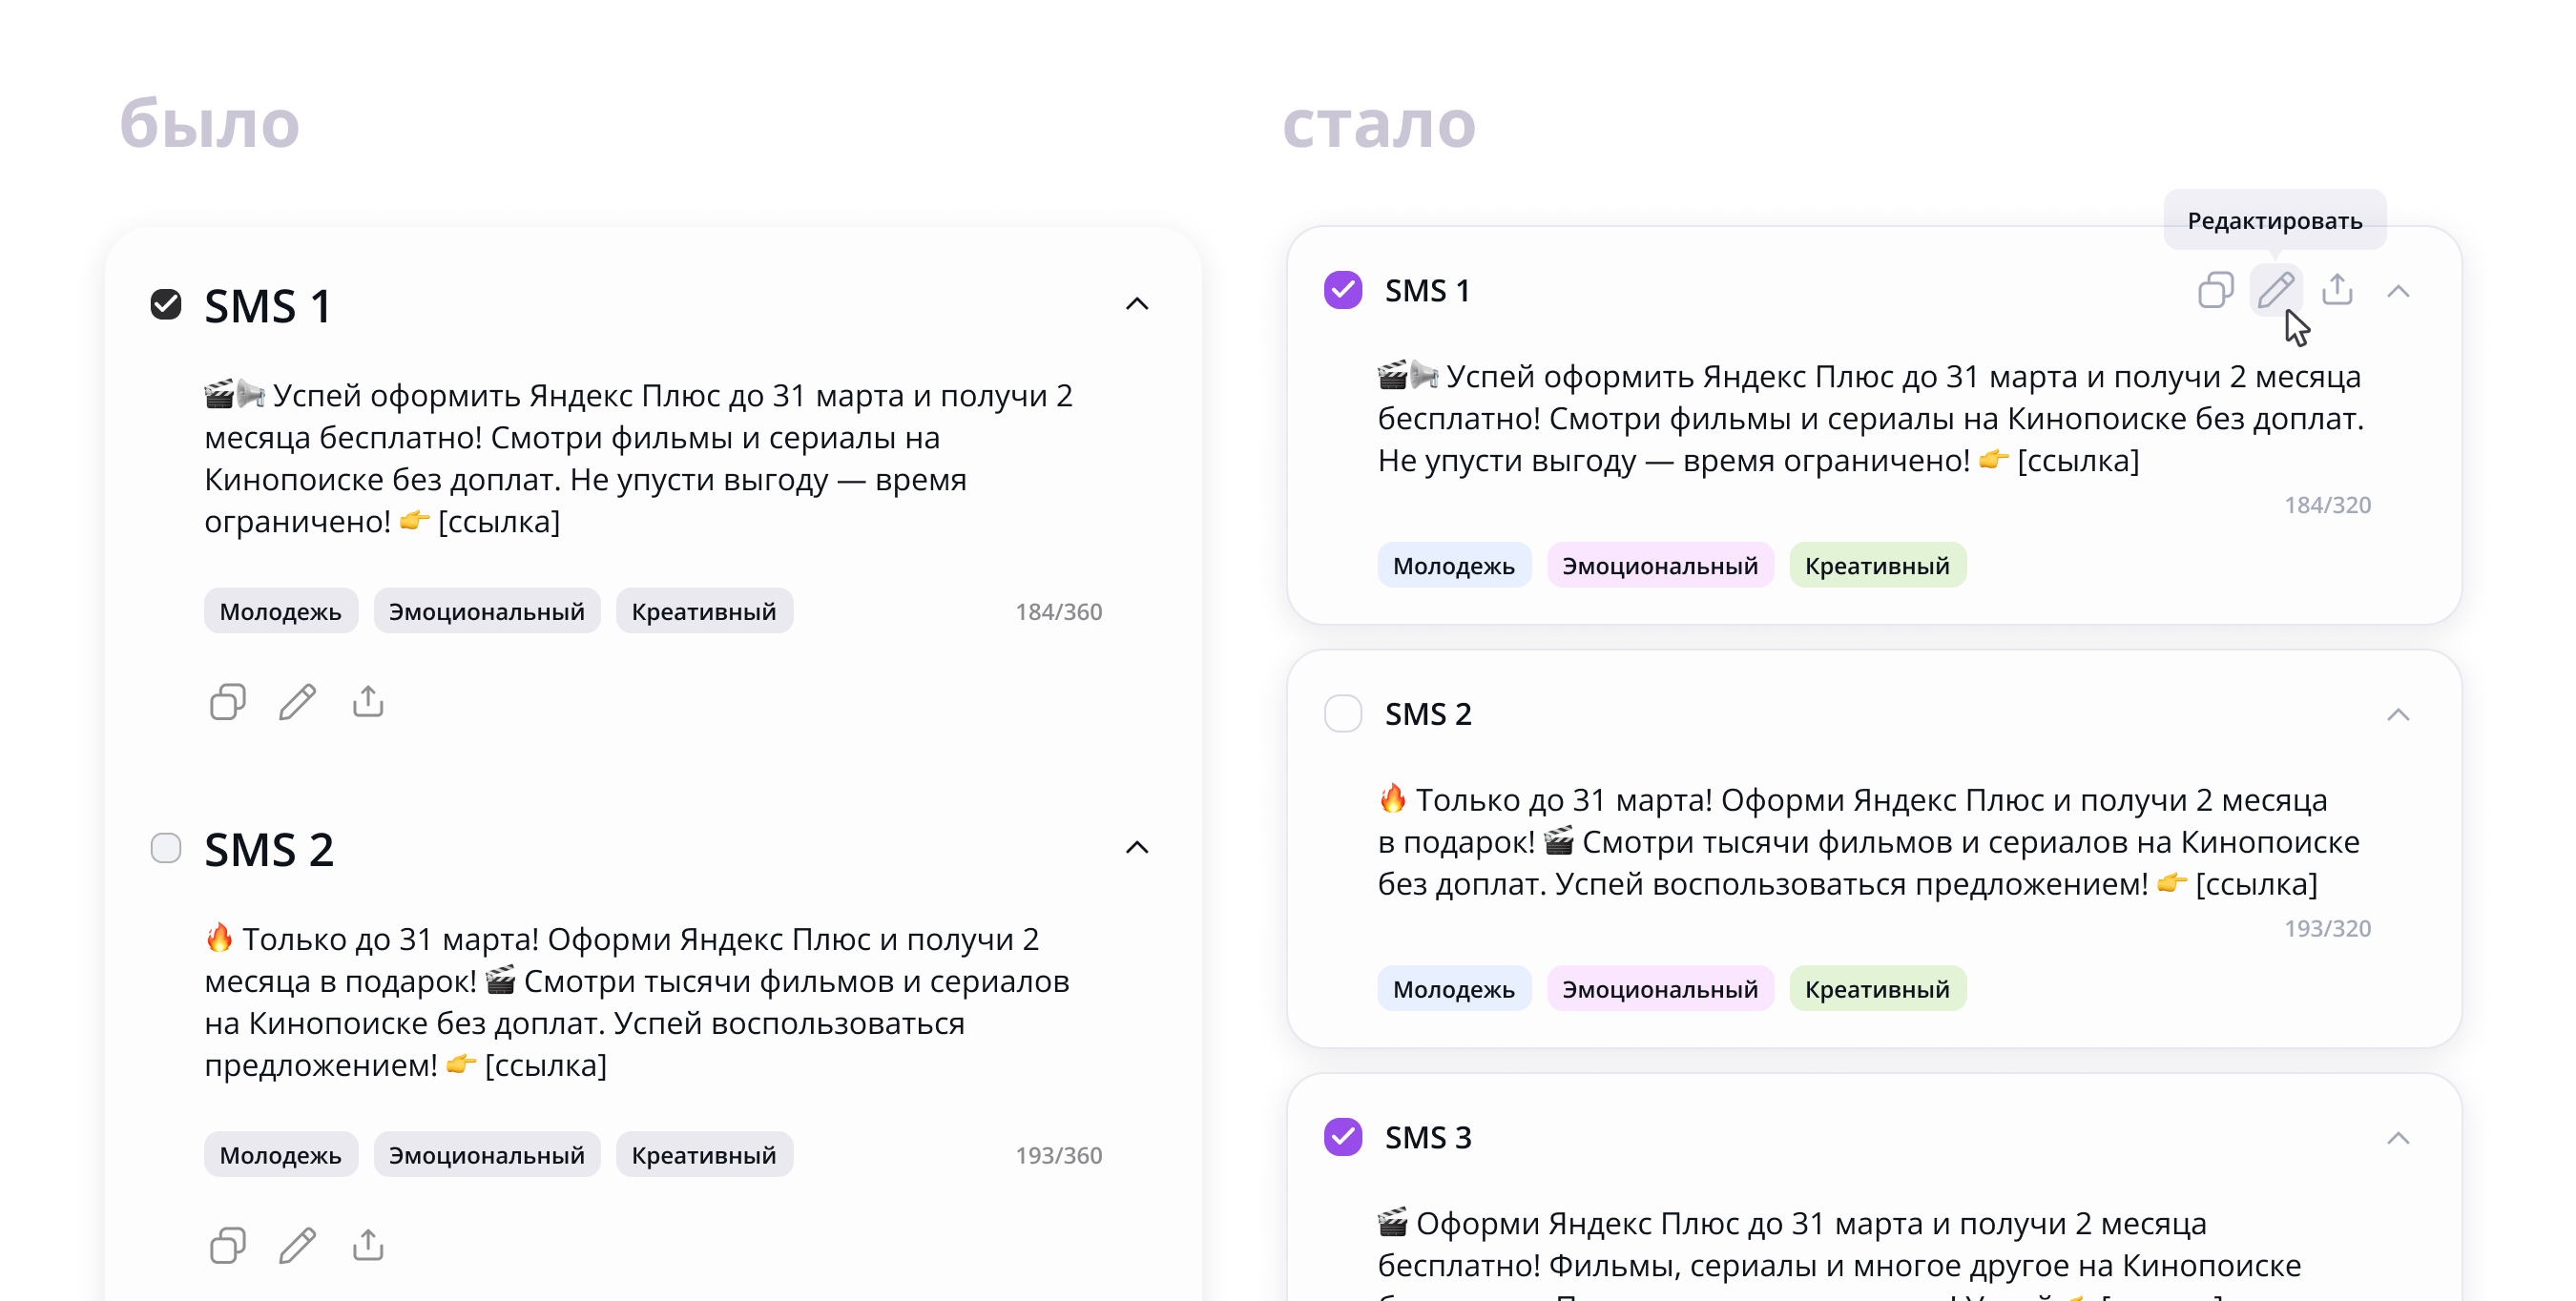Click the SMS 1 message text in было
This screenshot has width=2576, height=1301.
point(638,458)
